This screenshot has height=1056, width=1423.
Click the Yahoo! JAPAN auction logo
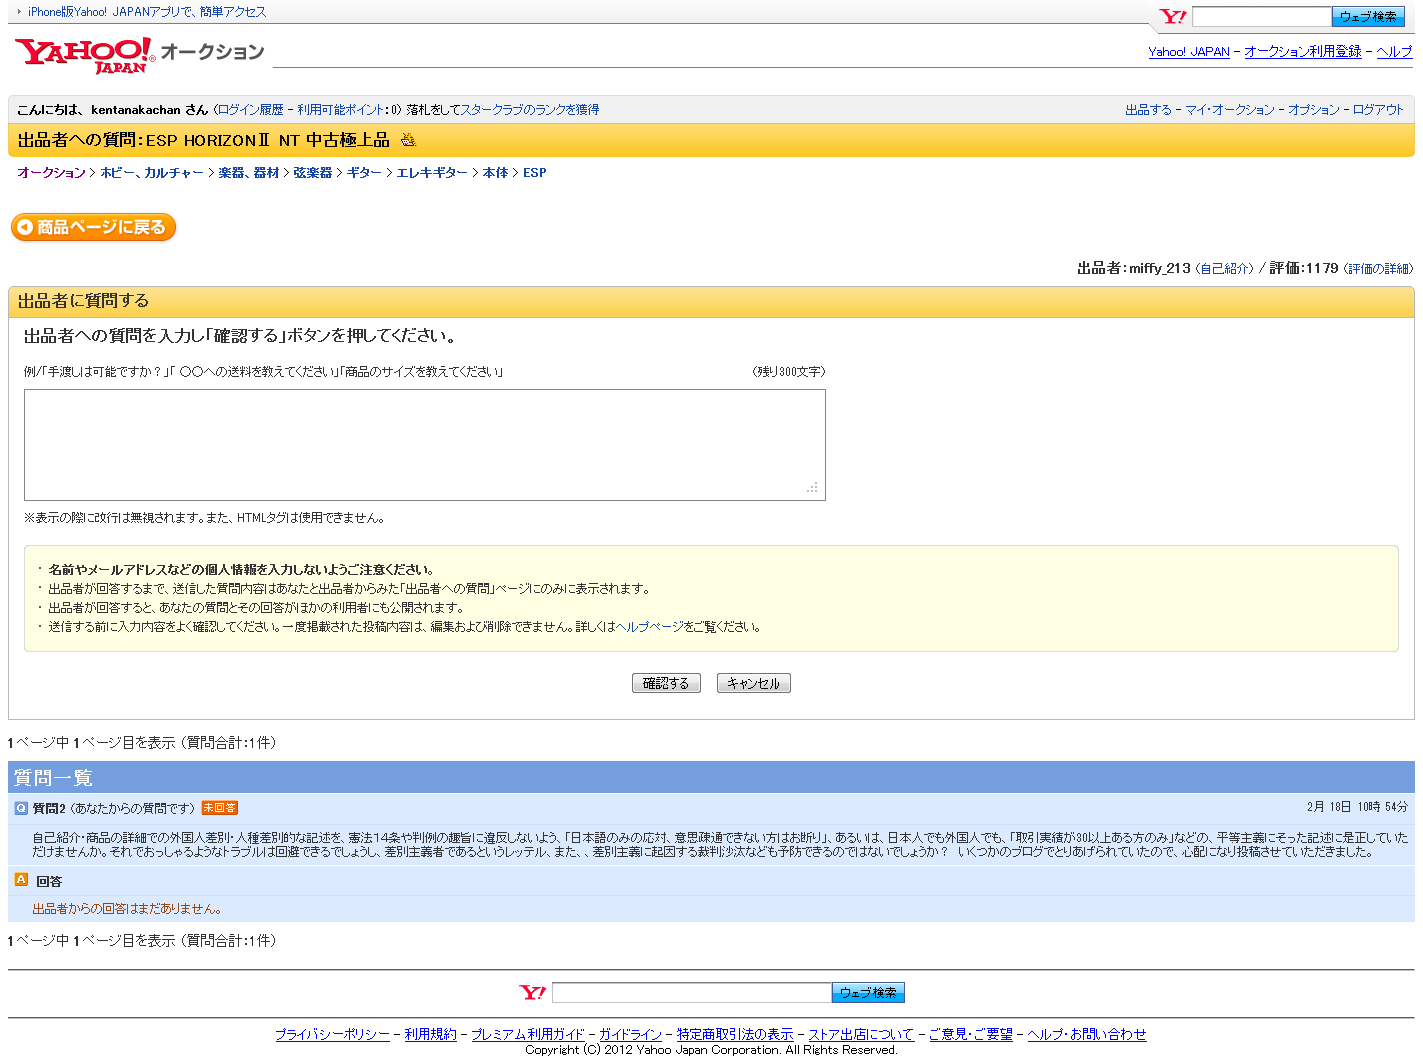[x=140, y=55]
